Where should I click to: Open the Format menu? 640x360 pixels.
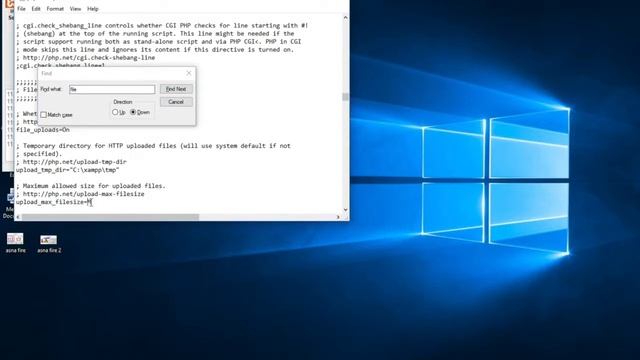(x=55, y=9)
